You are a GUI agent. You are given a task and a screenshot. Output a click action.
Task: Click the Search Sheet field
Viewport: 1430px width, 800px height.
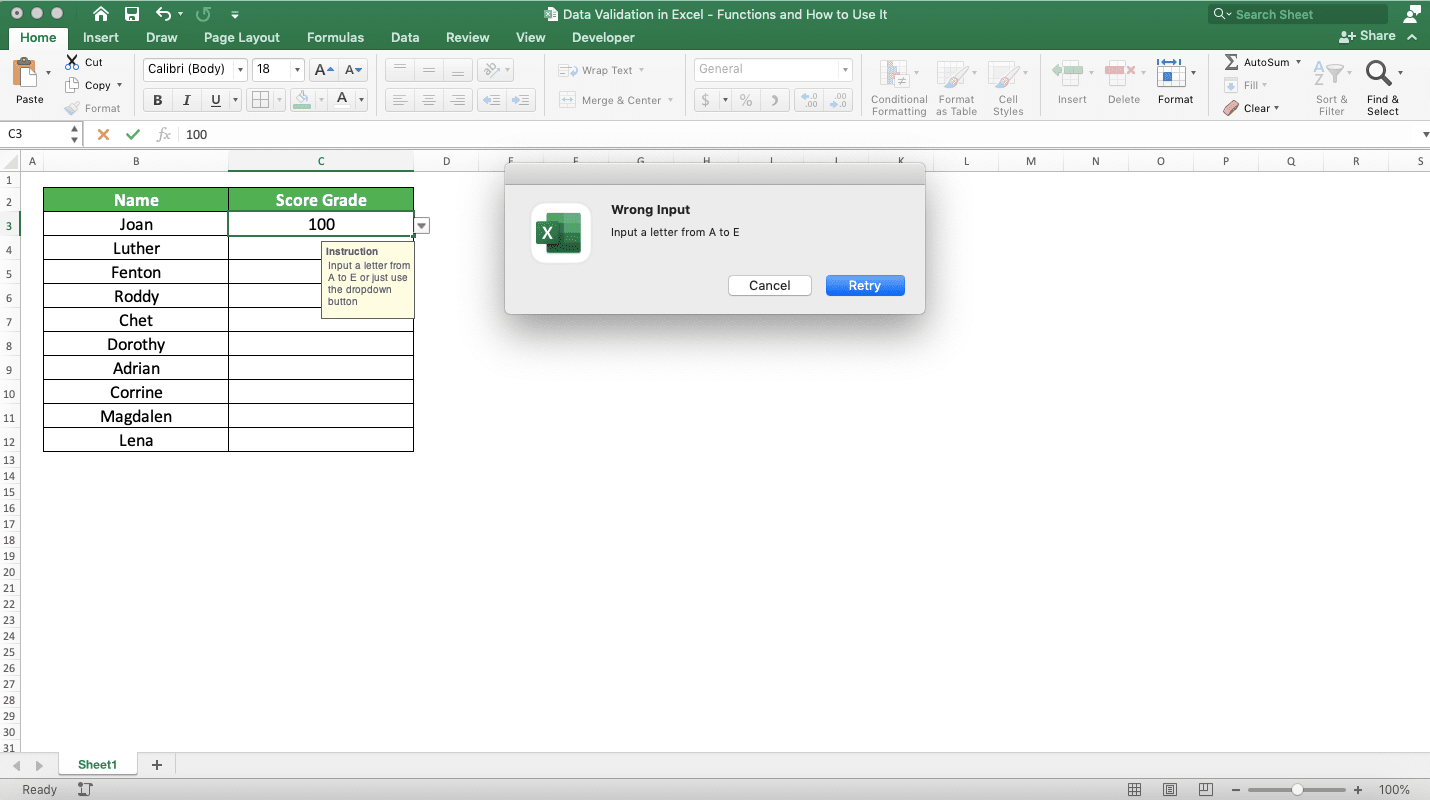tap(1298, 14)
